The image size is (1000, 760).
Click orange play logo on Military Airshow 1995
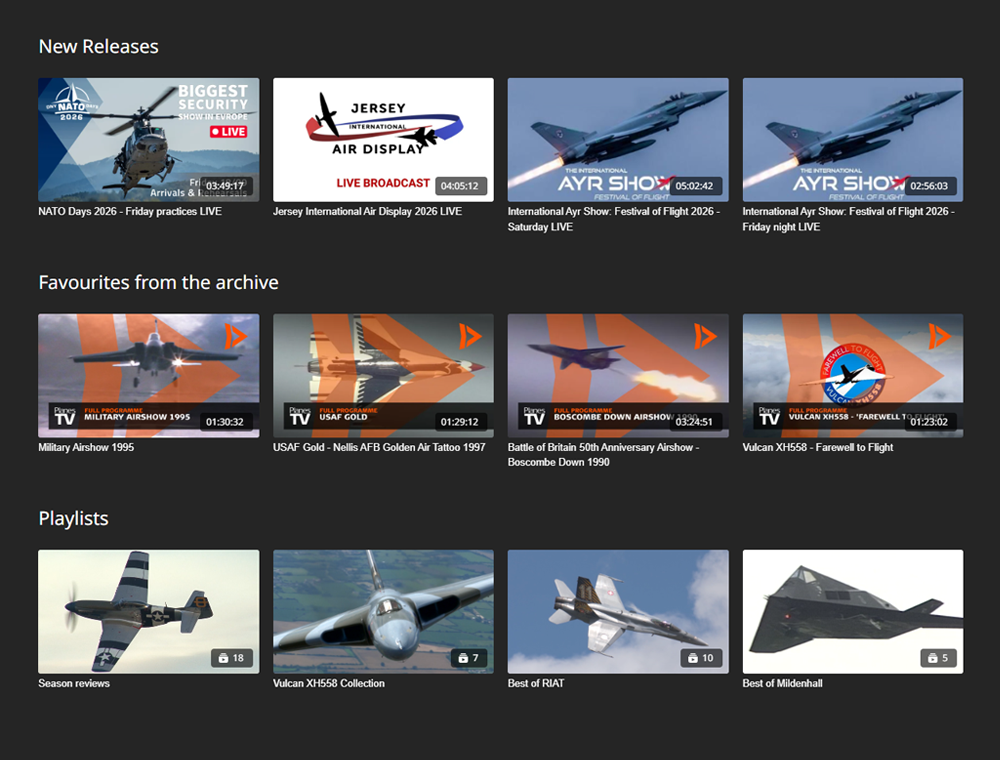[x=235, y=336]
